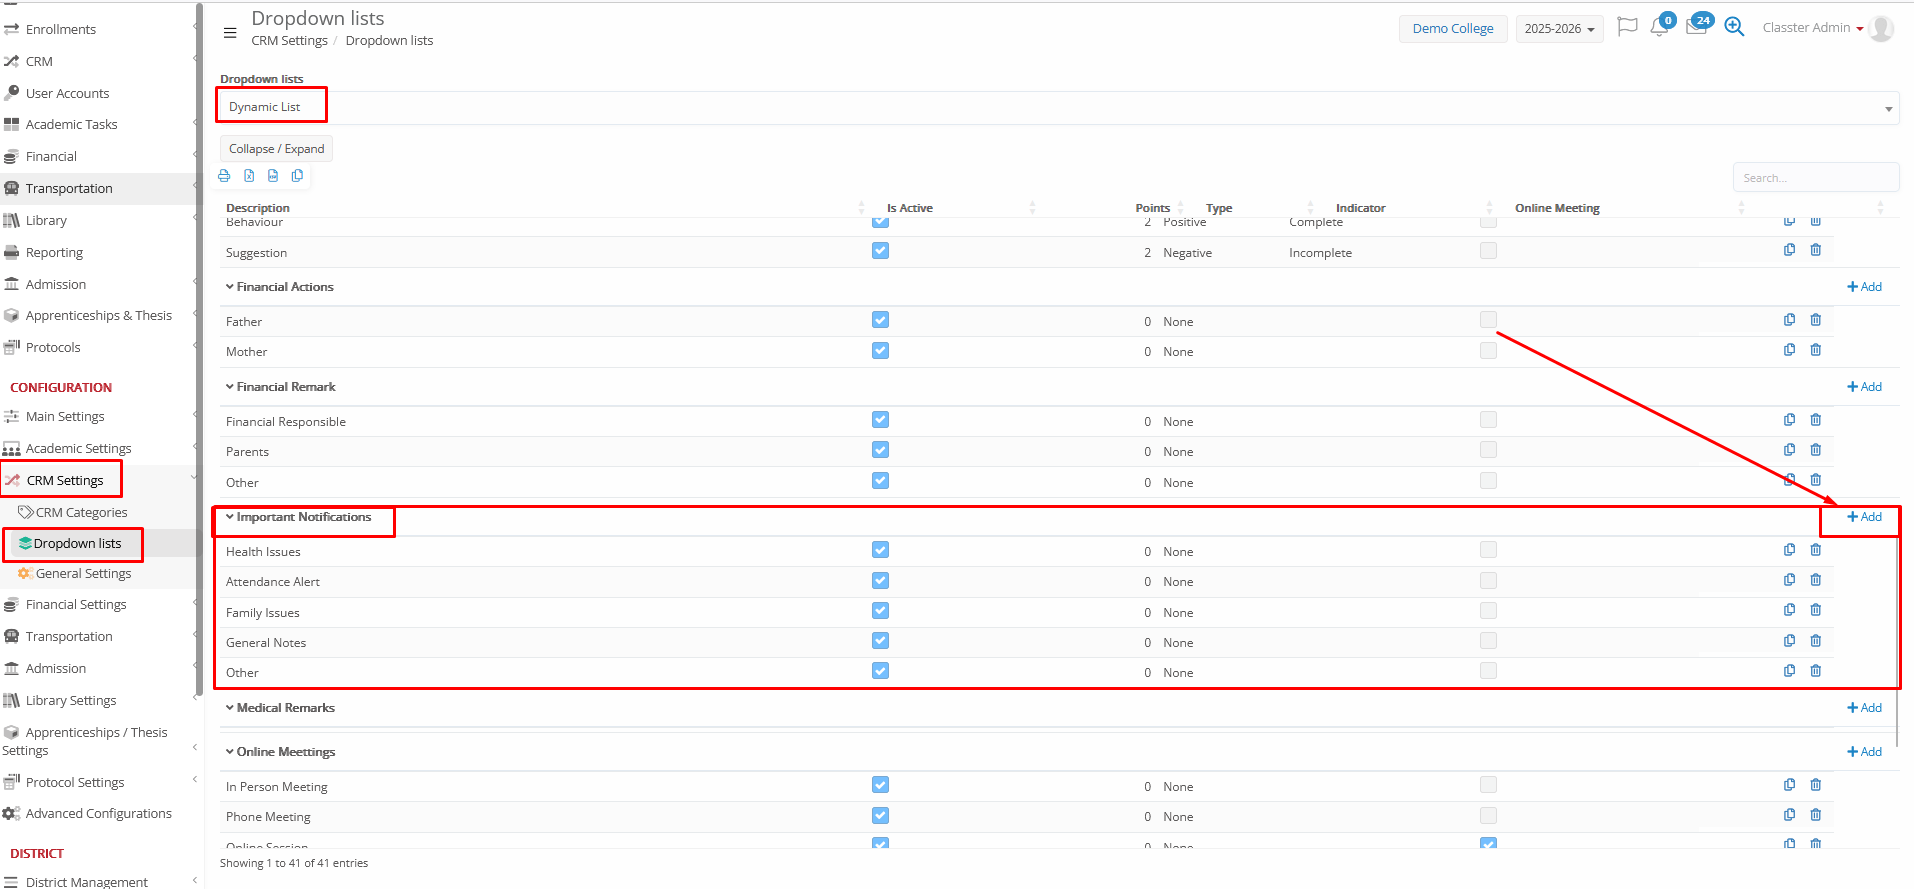Delete the Health Issues row
Image resolution: width=1914 pixels, height=889 pixels.
coord(1816,550)
